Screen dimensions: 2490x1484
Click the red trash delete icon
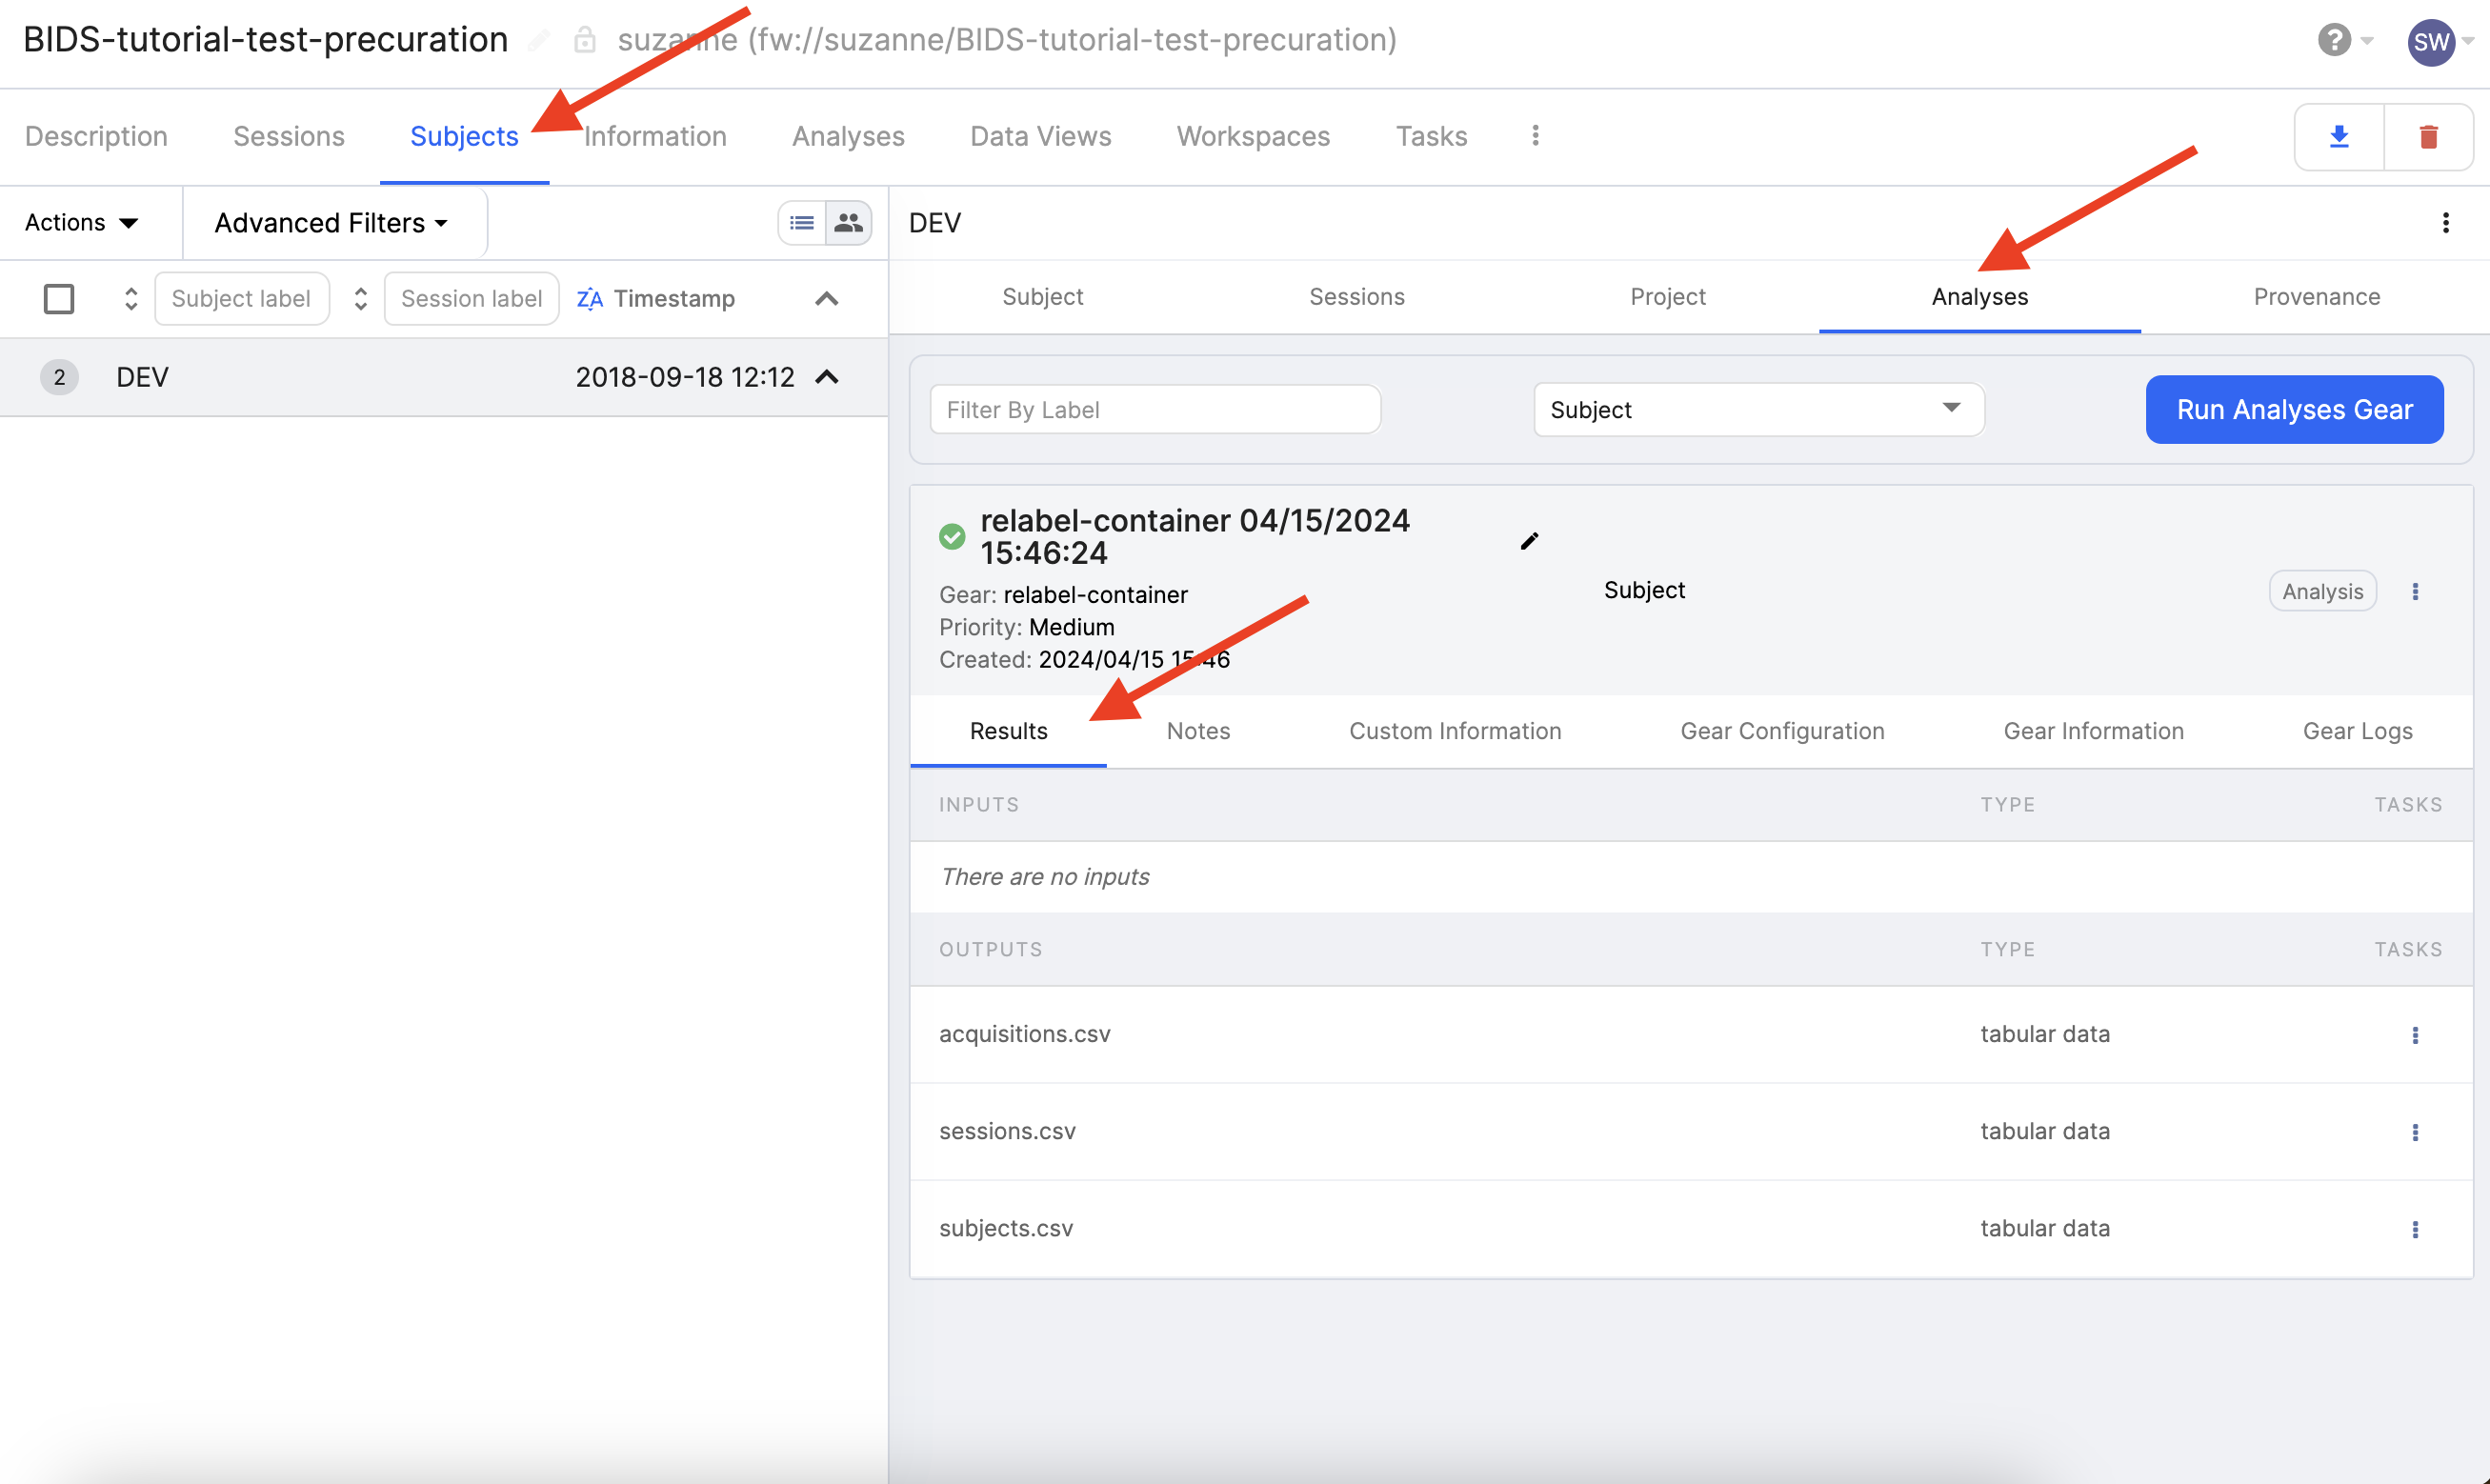tap(2428, 137)
